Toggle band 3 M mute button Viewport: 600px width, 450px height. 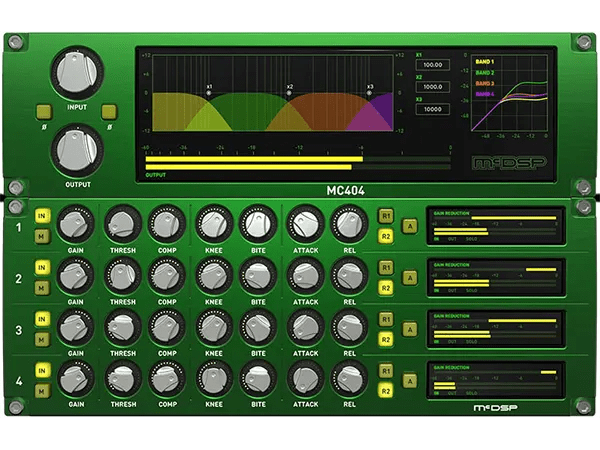(x=42, y=340)
